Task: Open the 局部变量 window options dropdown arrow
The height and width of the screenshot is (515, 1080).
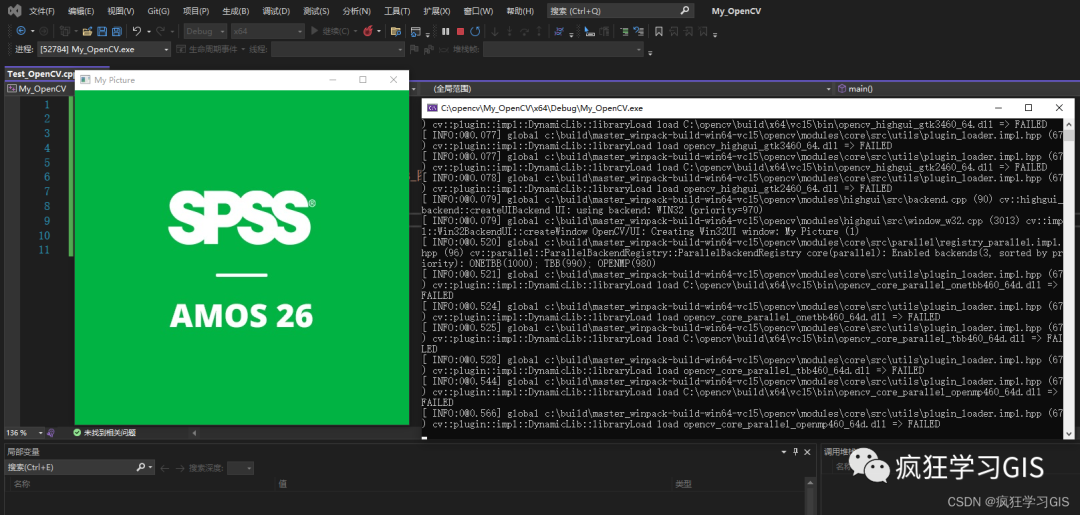Action: [784, 452]
